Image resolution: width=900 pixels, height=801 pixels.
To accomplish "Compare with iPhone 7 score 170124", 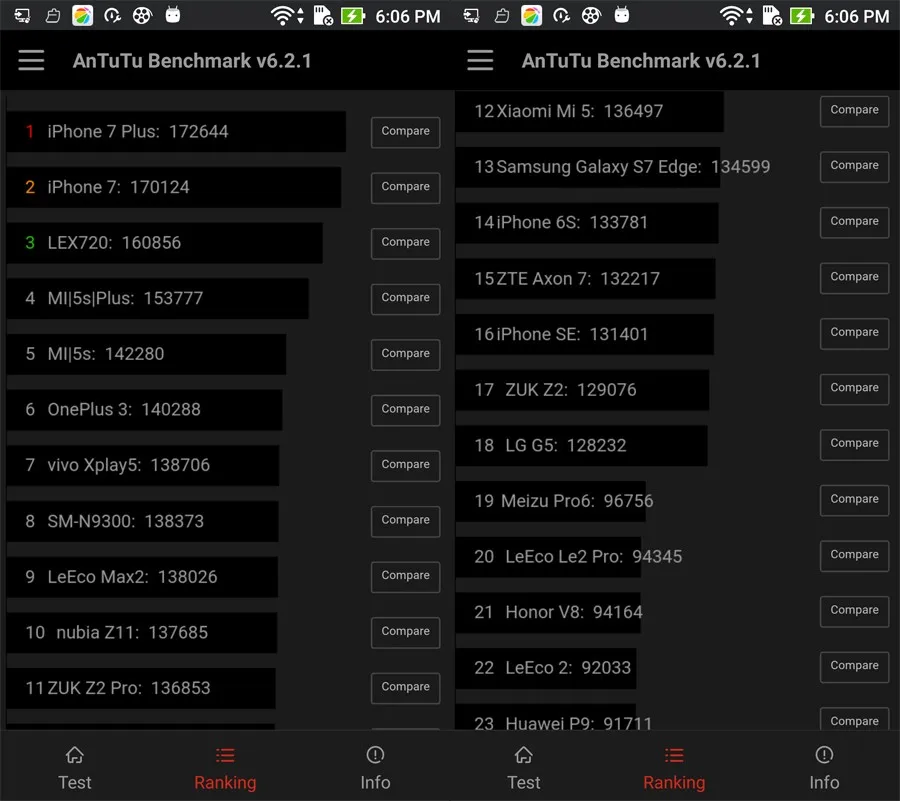I will click(x=405, y=188).
